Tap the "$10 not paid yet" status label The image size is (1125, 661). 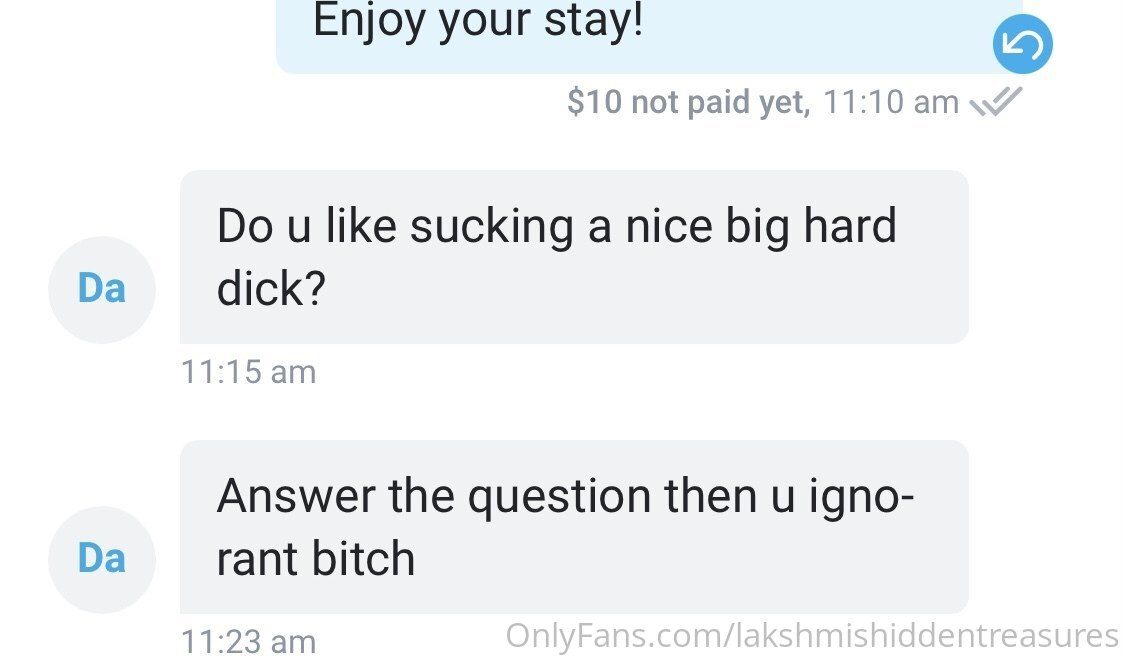pyautogui.click(x=689, y=102)
